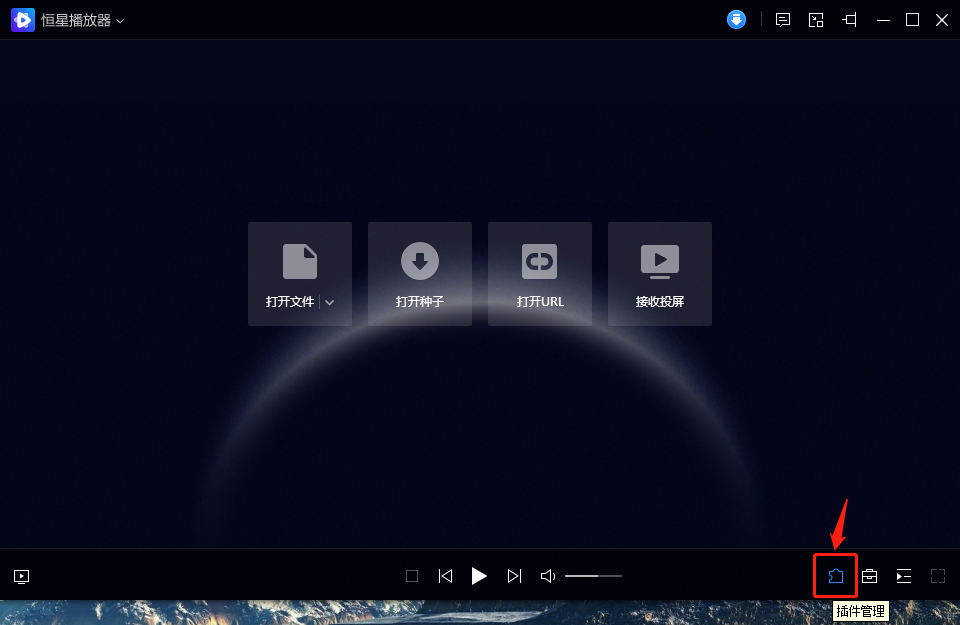The image size is (960, 625).
Task: Switch to mini window mode icon
Action: pyautogui.click(x=816, y=20)
